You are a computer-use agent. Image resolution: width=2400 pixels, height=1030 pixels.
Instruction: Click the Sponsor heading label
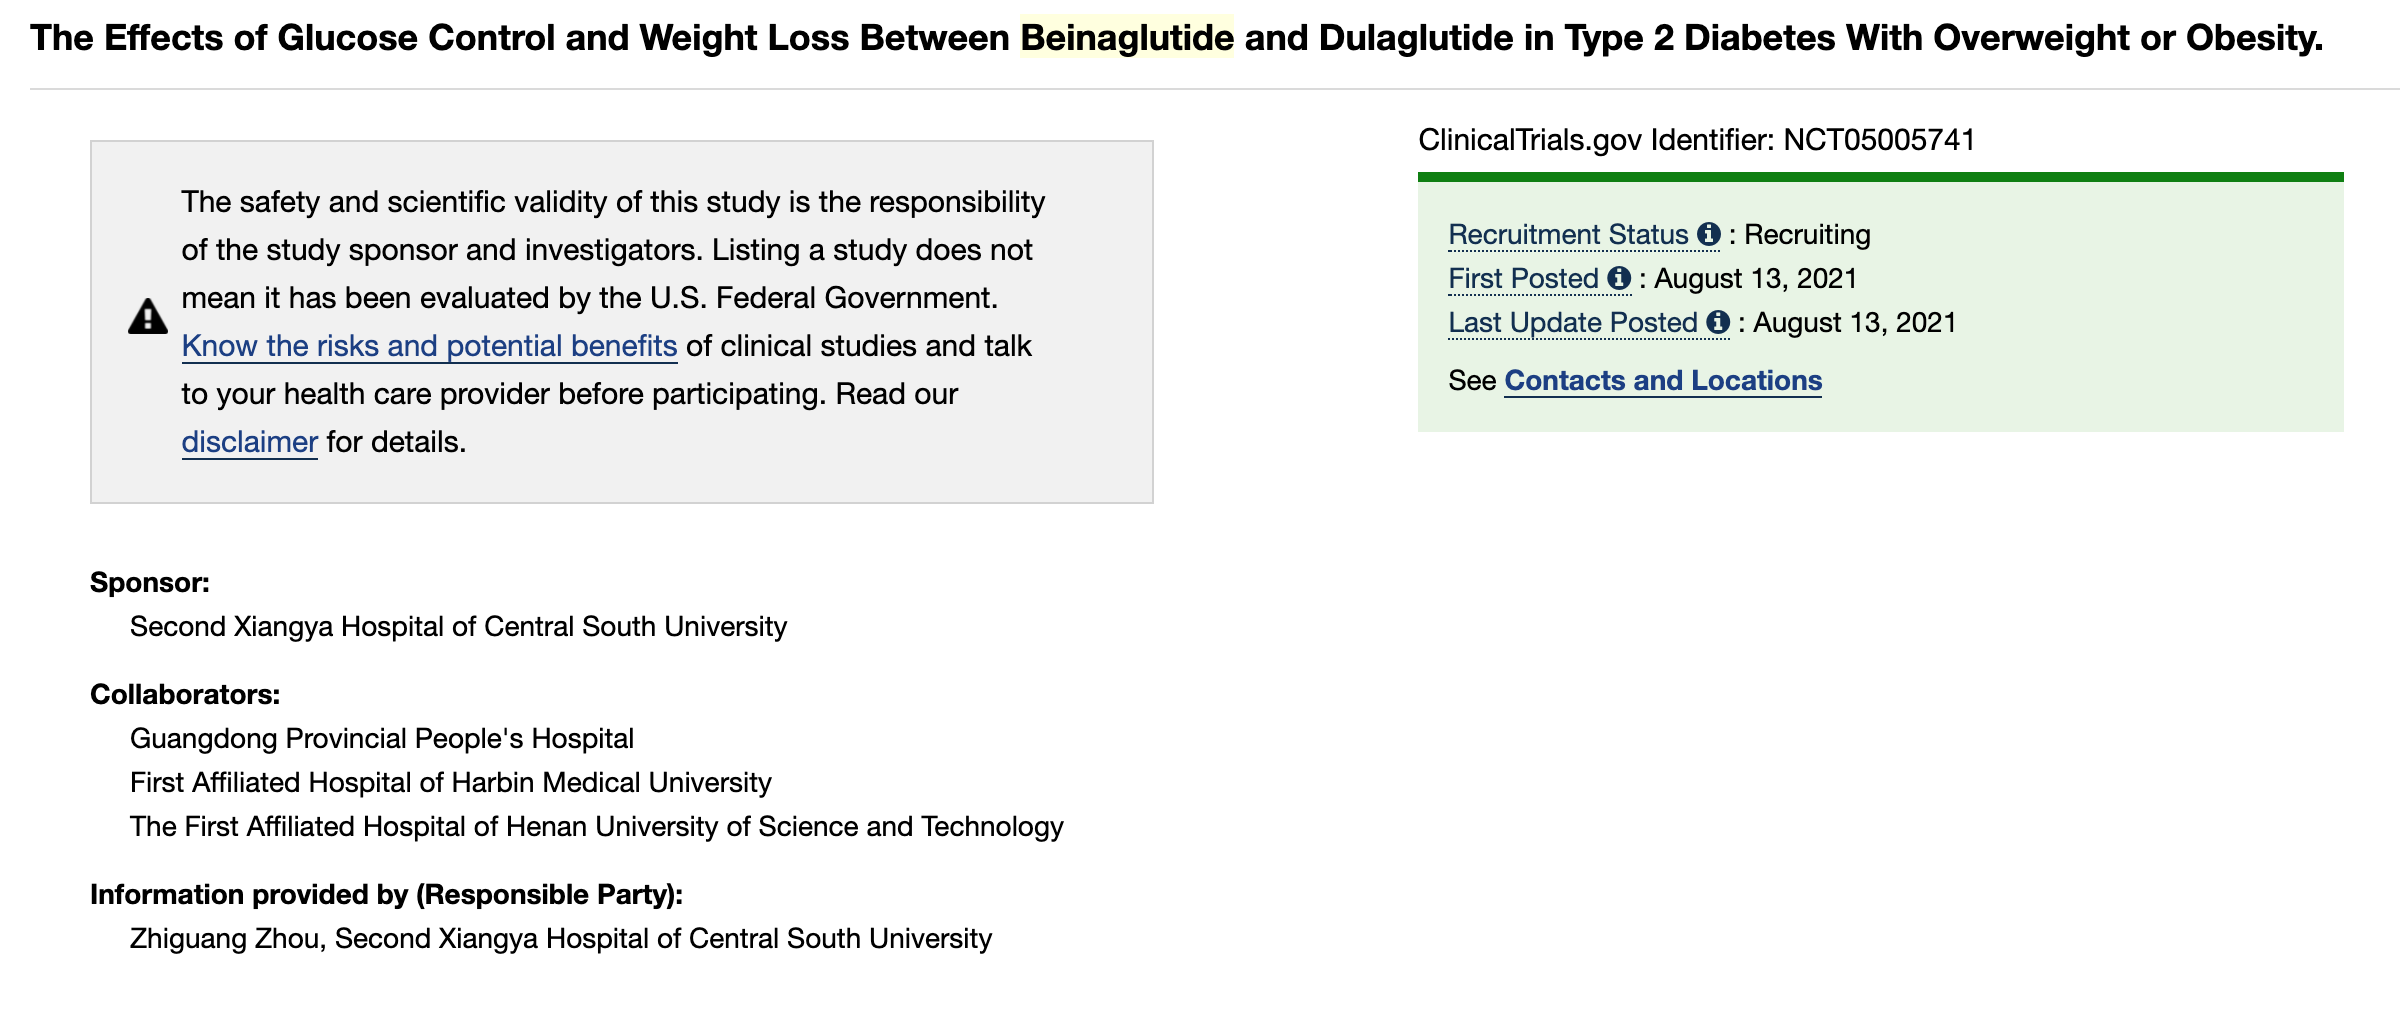pyautogui.click(x=149, y=583)
